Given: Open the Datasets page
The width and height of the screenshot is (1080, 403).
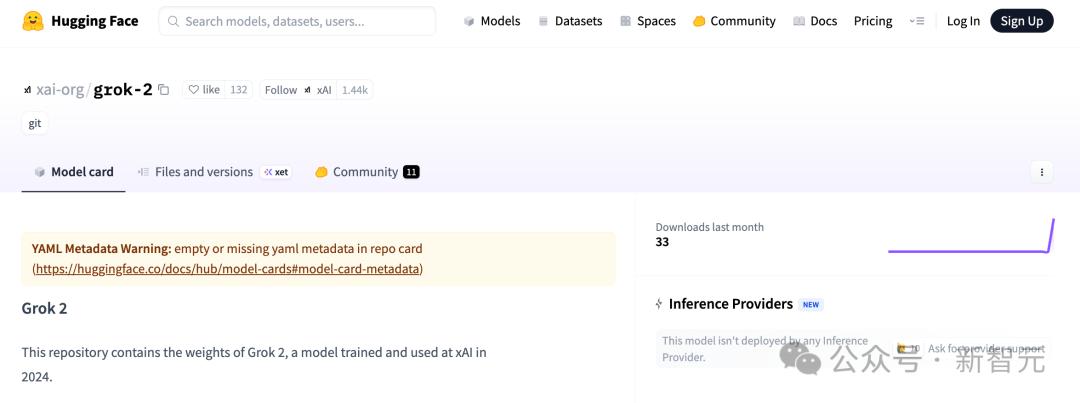Looking at the screenshot, I should point(570,21).
